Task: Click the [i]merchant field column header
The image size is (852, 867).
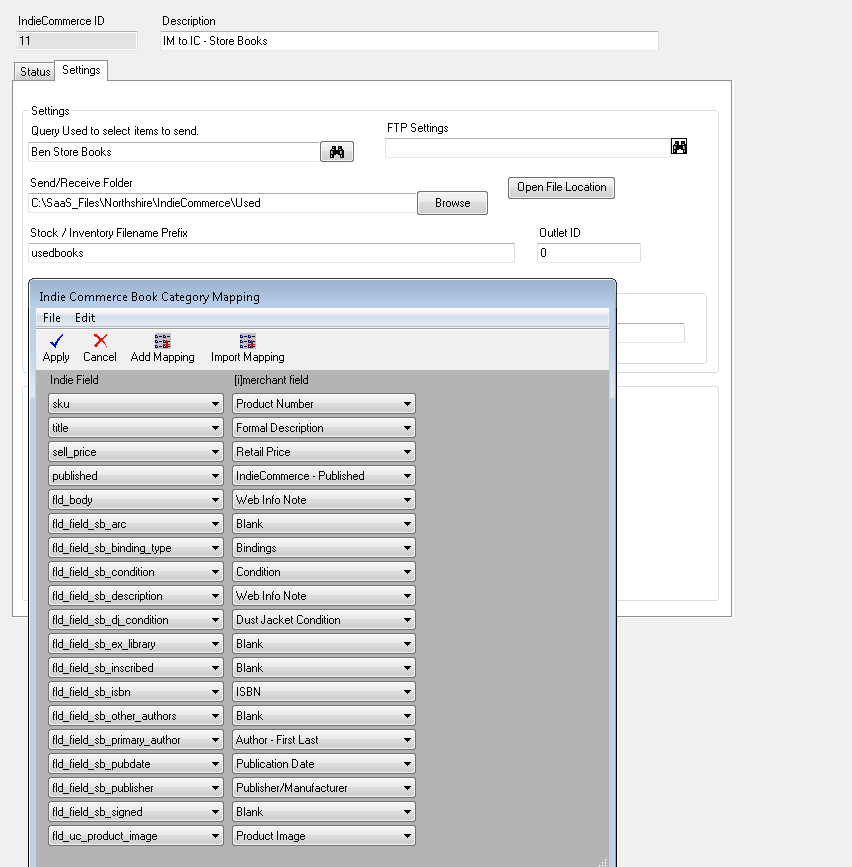Action: (271, 380)
